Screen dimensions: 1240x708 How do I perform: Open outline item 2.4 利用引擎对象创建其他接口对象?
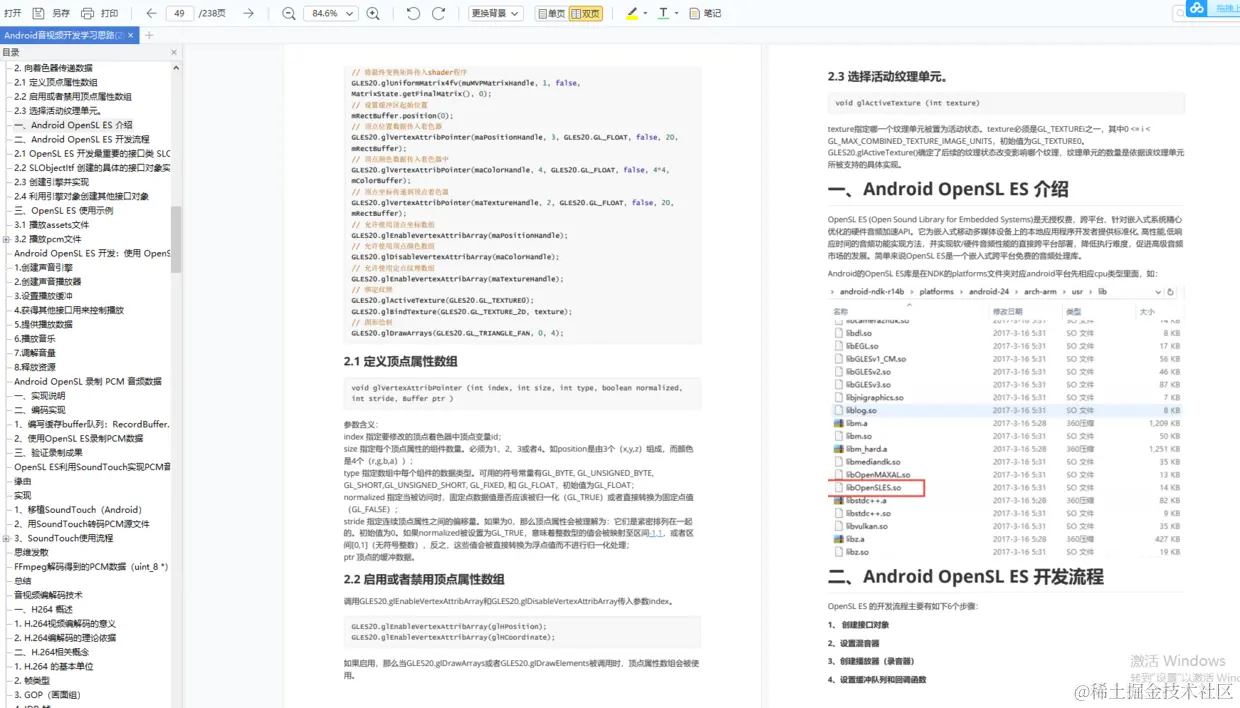81,196
